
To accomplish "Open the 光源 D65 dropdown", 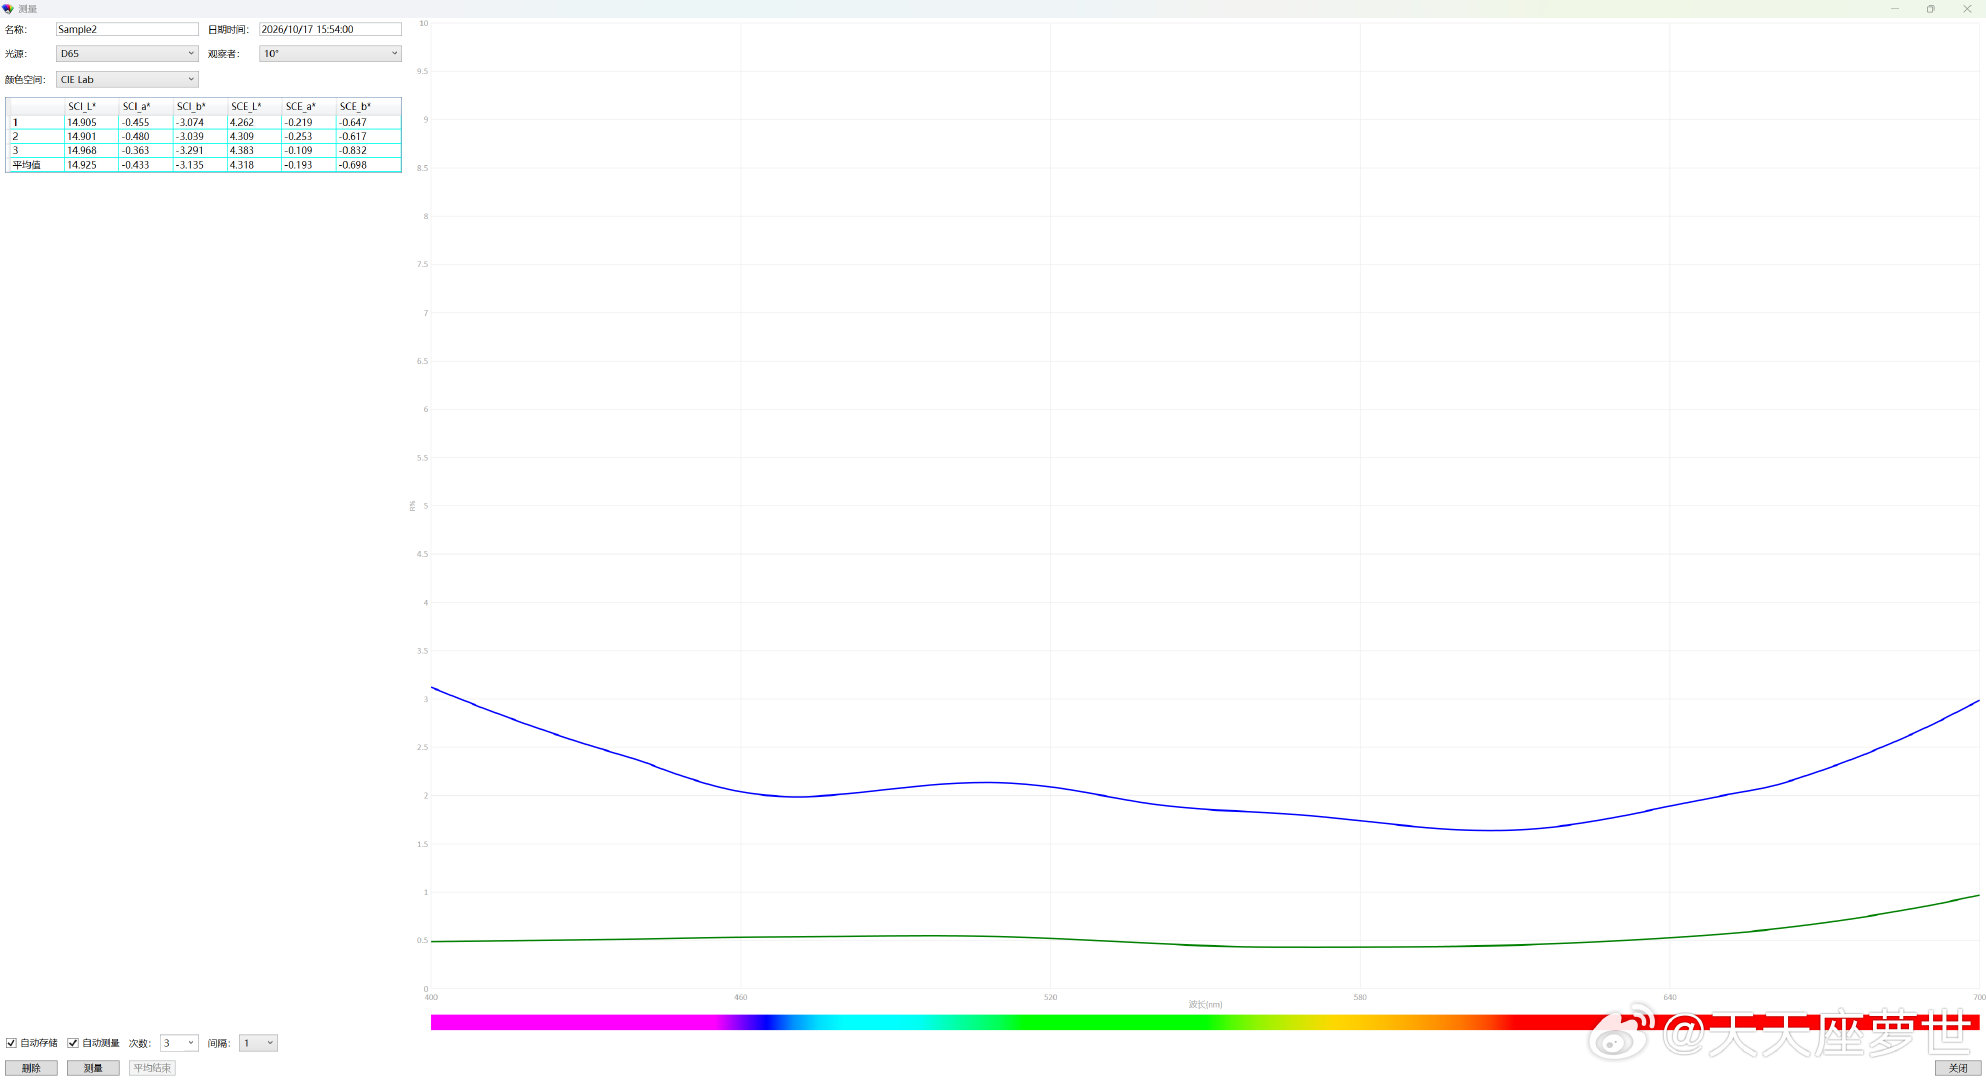I will pos(127,53).
